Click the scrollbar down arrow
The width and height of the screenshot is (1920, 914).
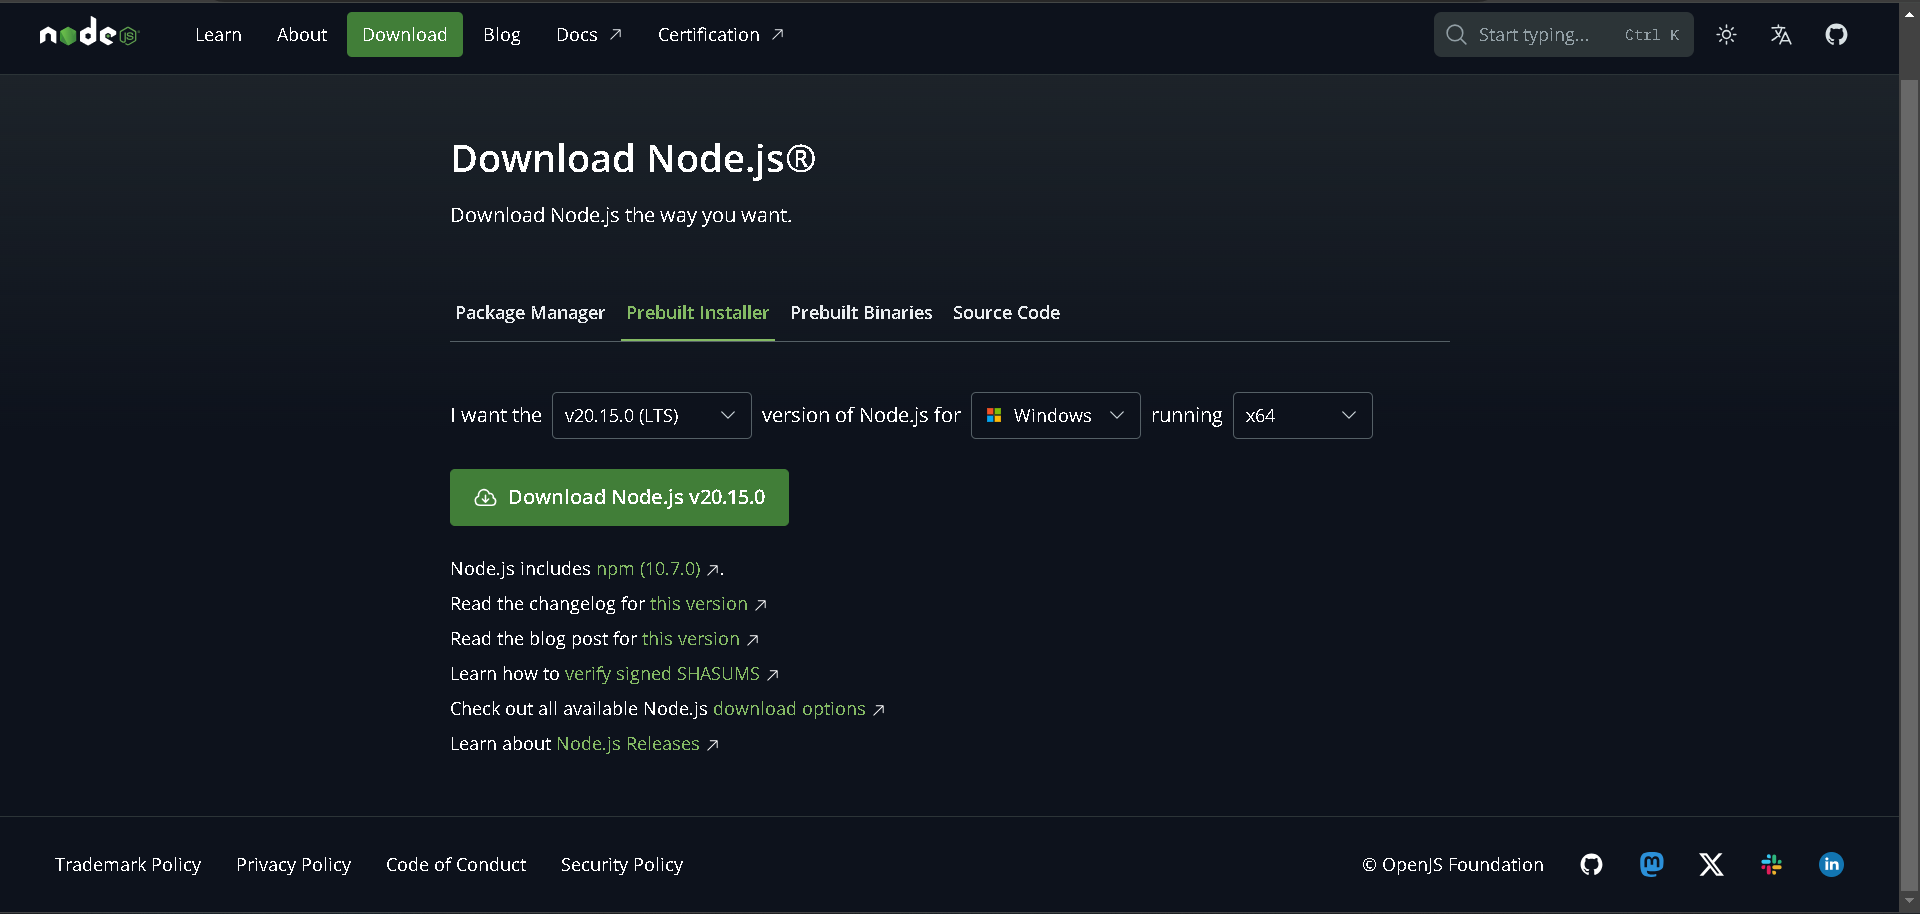tap(1909, 901)
